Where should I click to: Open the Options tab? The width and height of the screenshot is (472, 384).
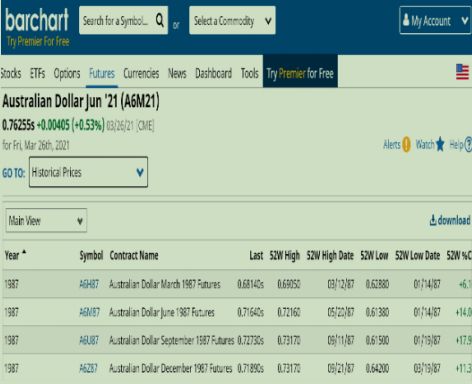pos(67,73)
